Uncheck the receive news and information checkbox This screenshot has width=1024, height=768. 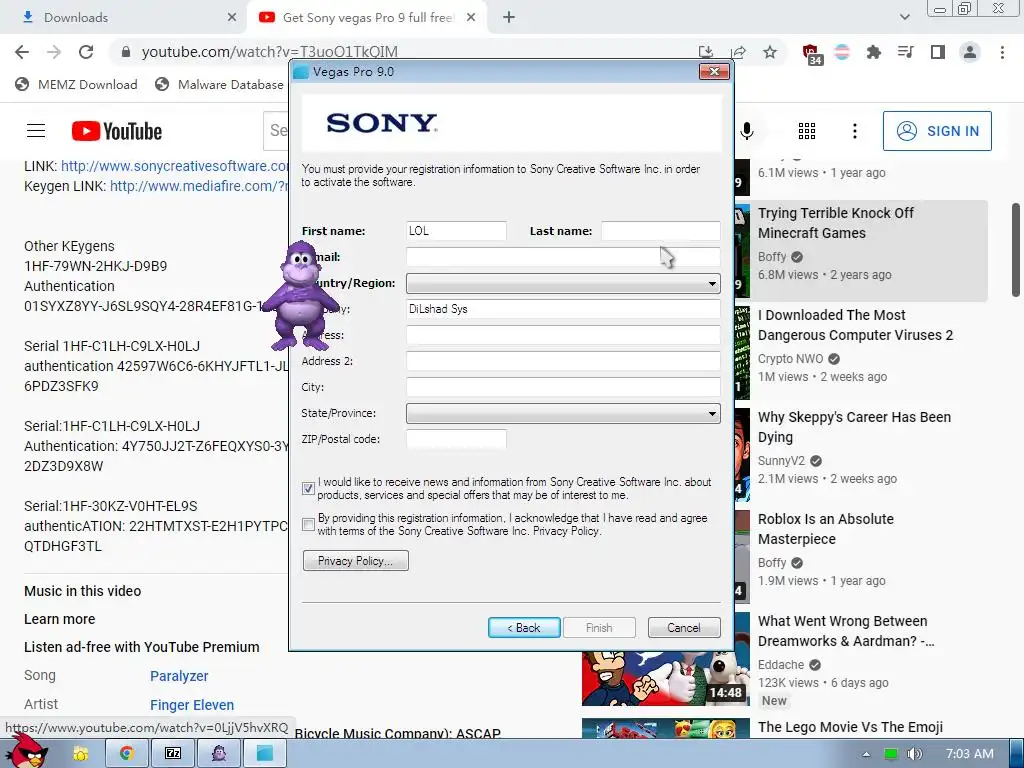[308, 488]
